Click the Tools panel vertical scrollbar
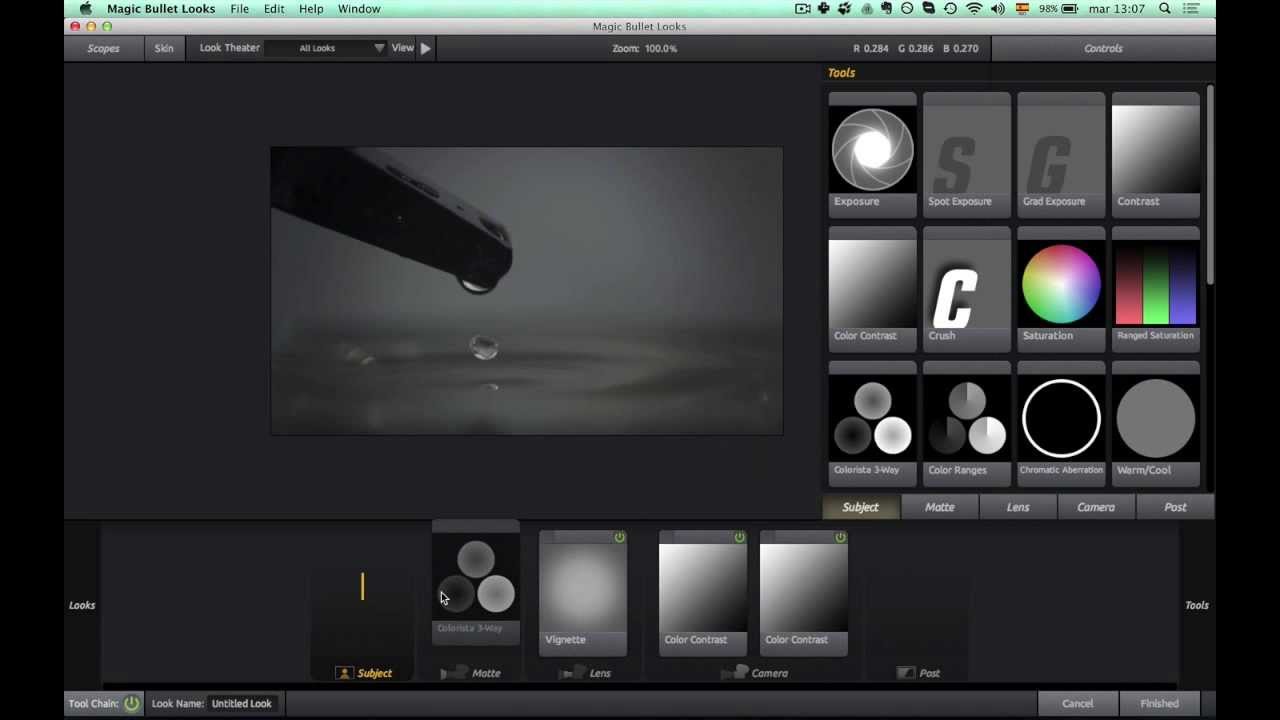 (1210, 185)
